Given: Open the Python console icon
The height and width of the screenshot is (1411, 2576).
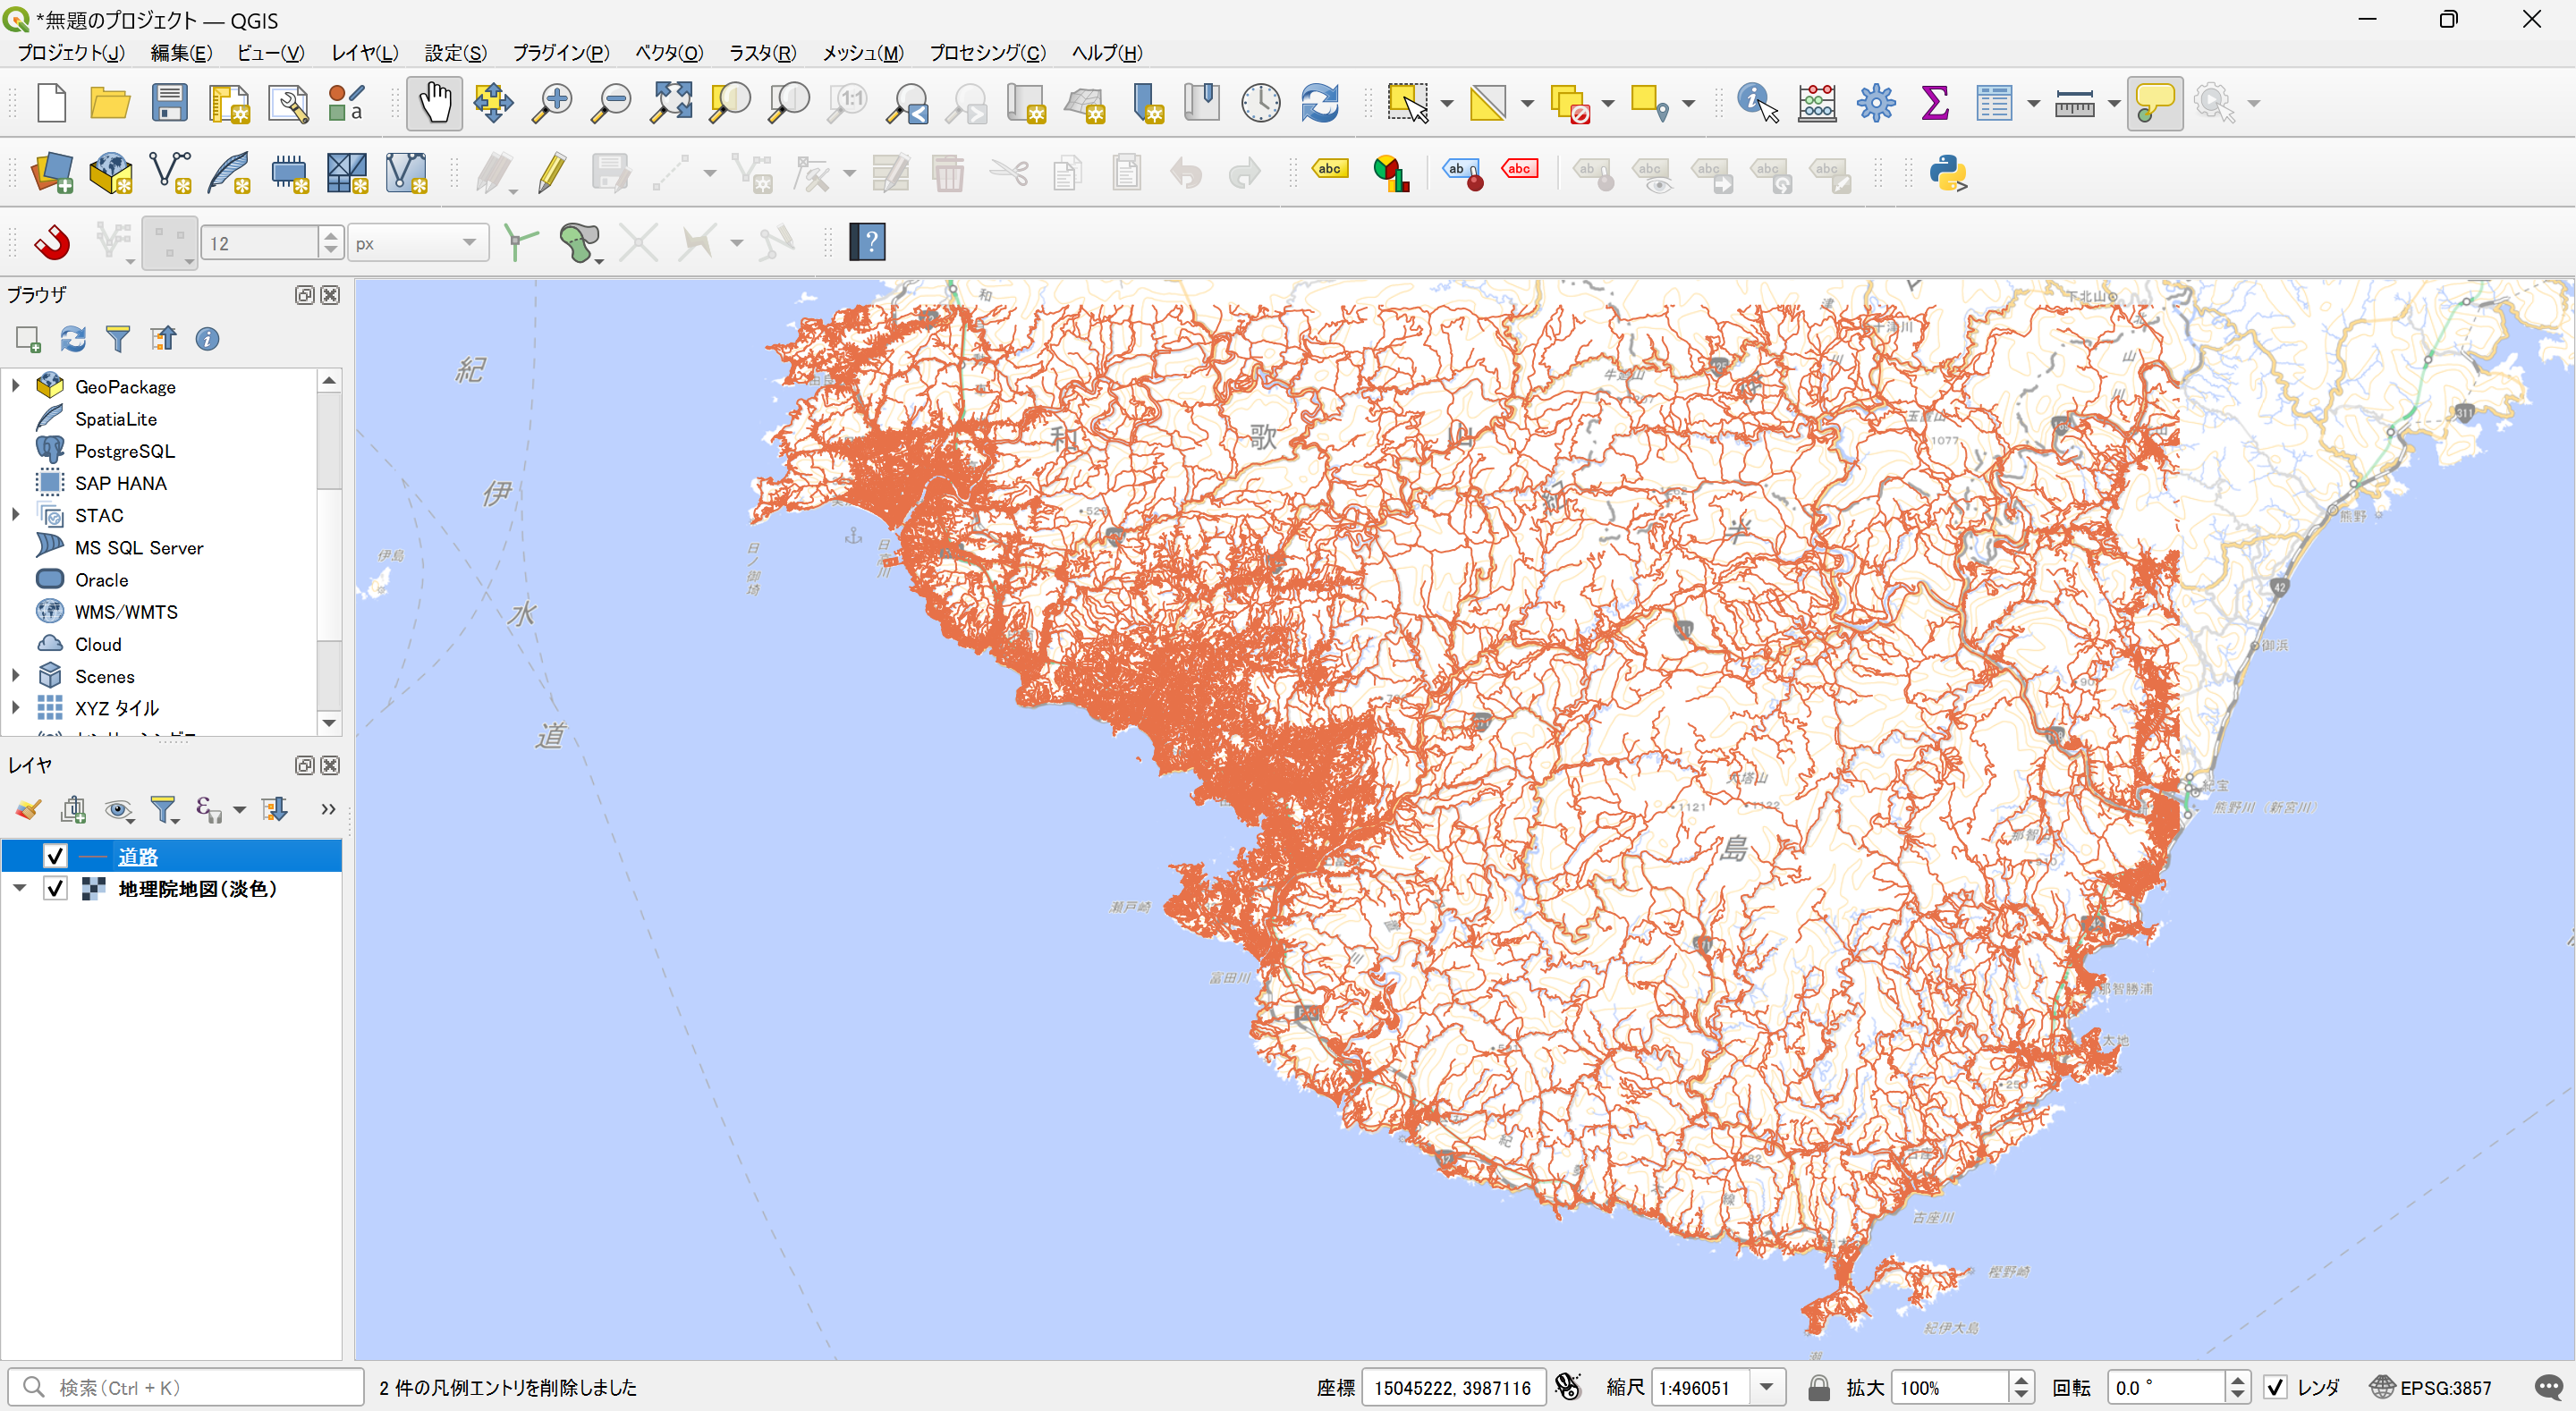Looking at the screenshot, I should 1946,173.
